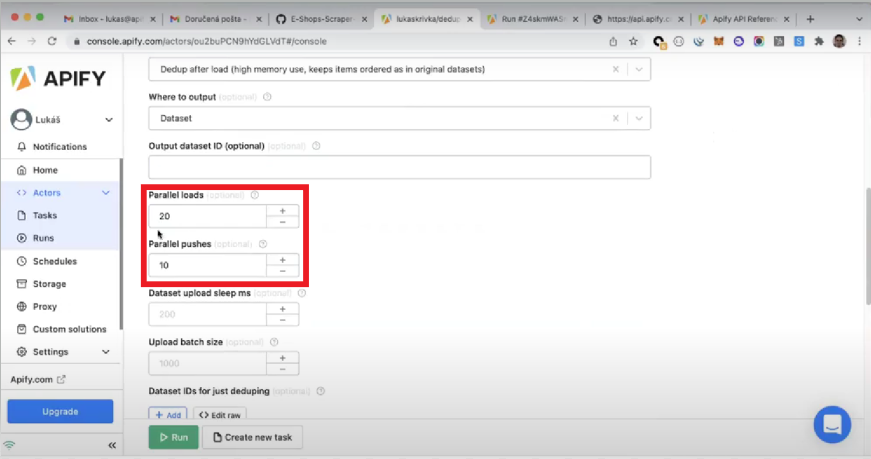This screenshot has height=459, width=871.
Task: Show help for Upload batch size
Action: pos(274,342)
